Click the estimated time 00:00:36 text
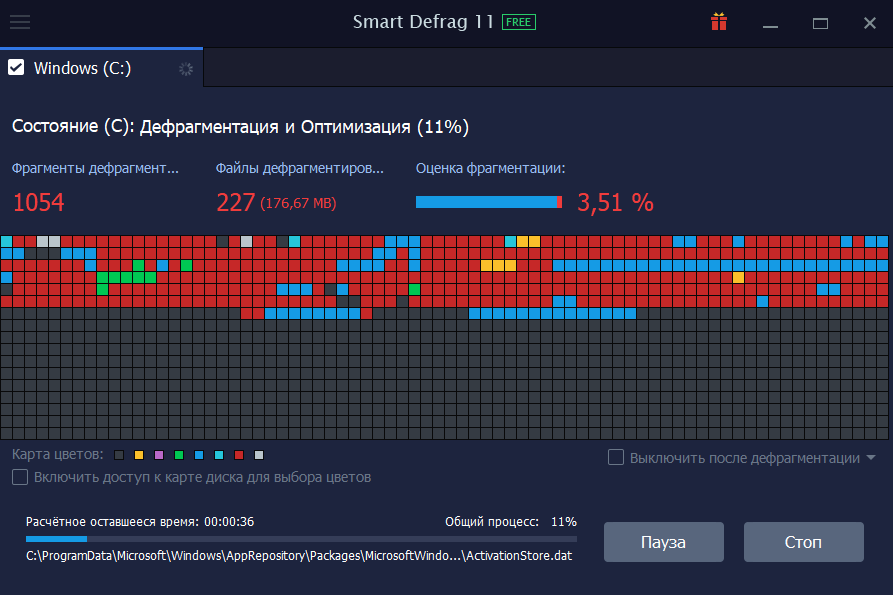 [229, 522]
